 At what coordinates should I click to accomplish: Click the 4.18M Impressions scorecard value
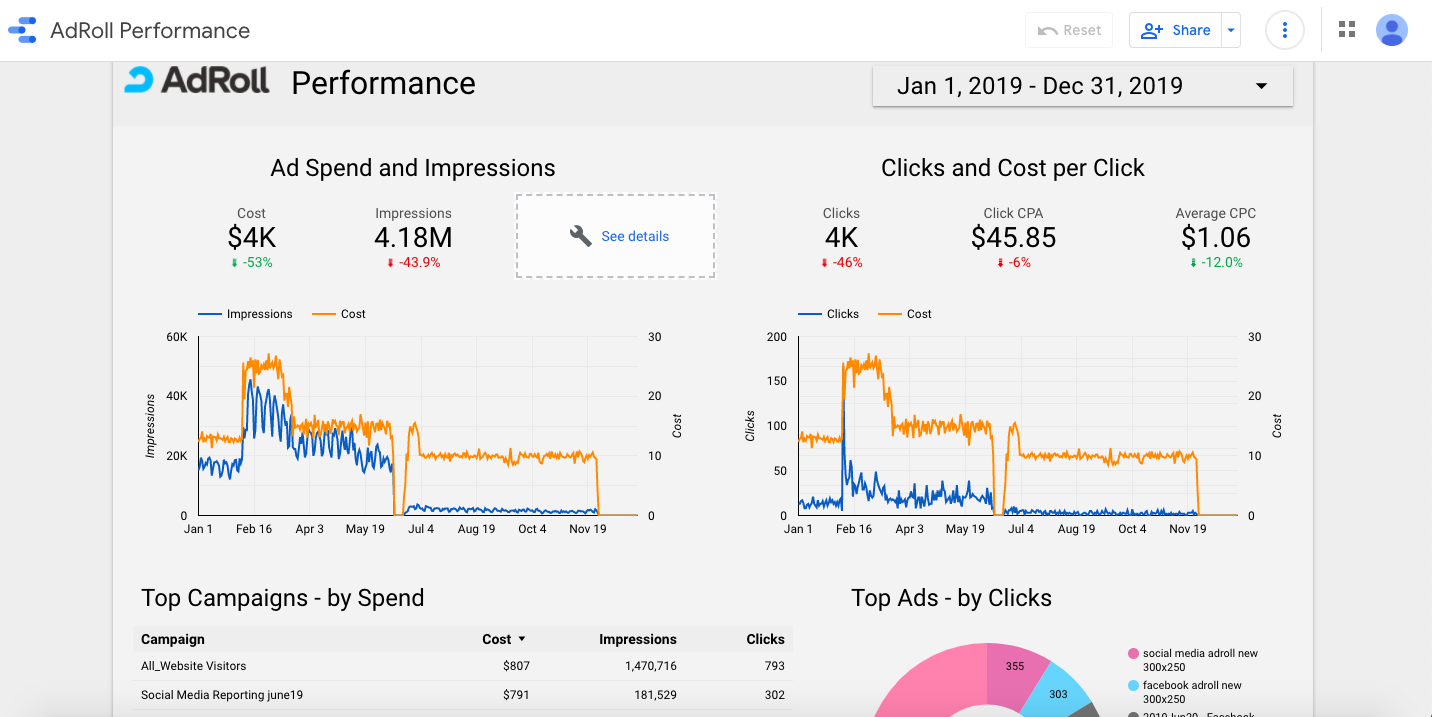pyautogui.click(x=413, y=238)
